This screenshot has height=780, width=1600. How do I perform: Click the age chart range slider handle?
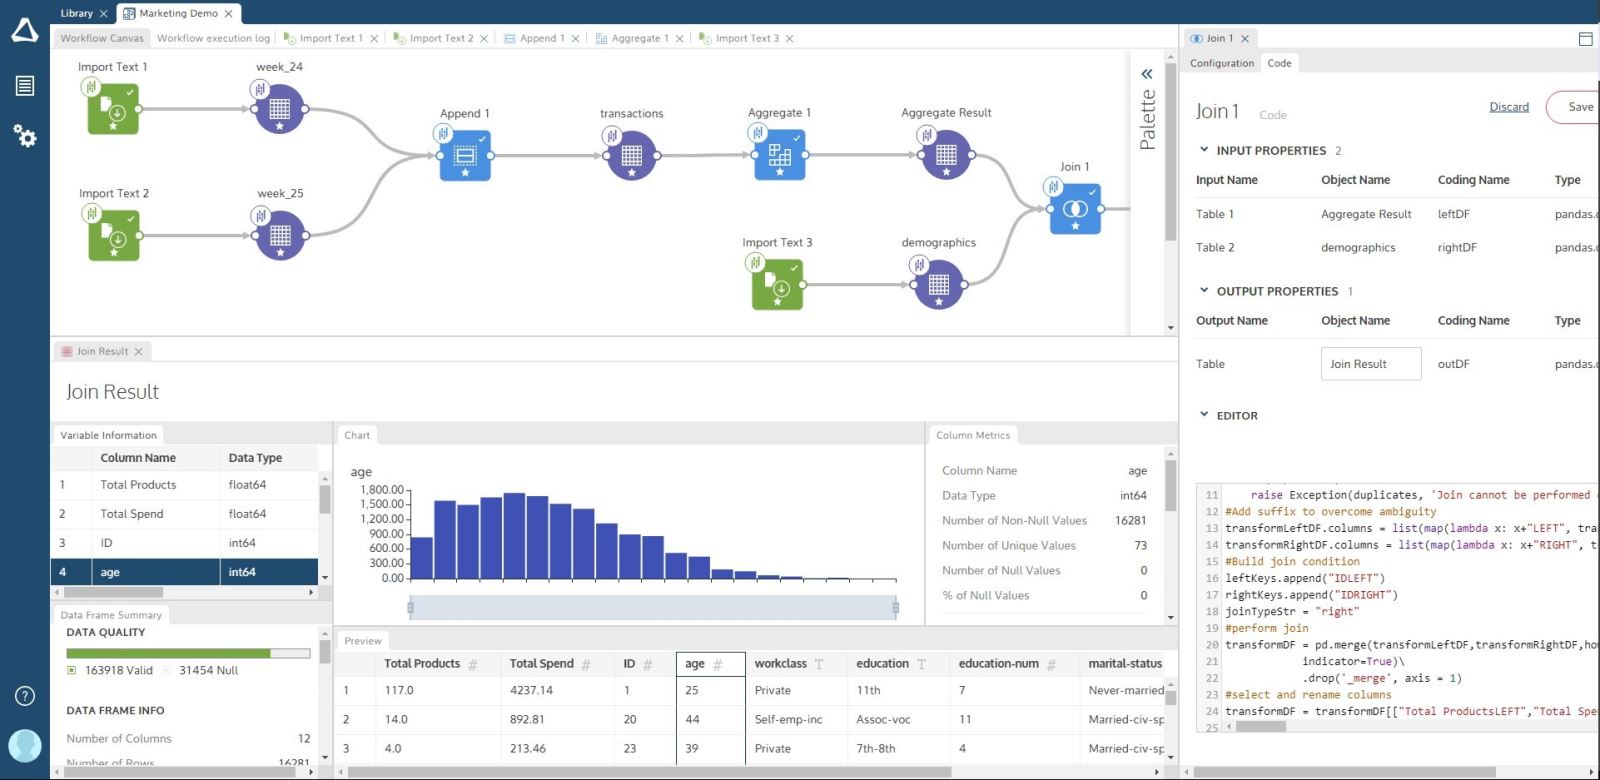[411, 607]
